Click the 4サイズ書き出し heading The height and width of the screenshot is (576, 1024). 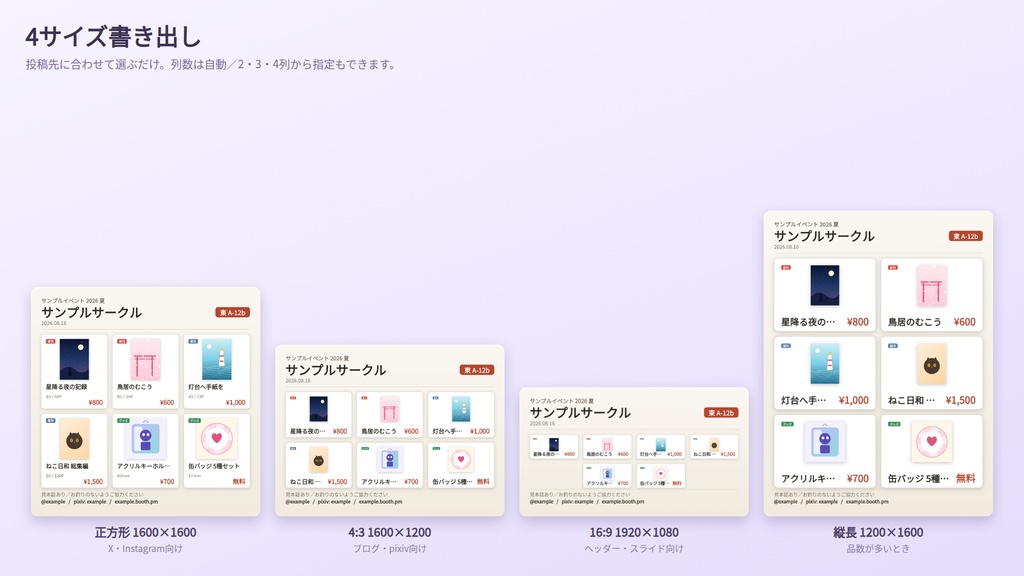113,37
